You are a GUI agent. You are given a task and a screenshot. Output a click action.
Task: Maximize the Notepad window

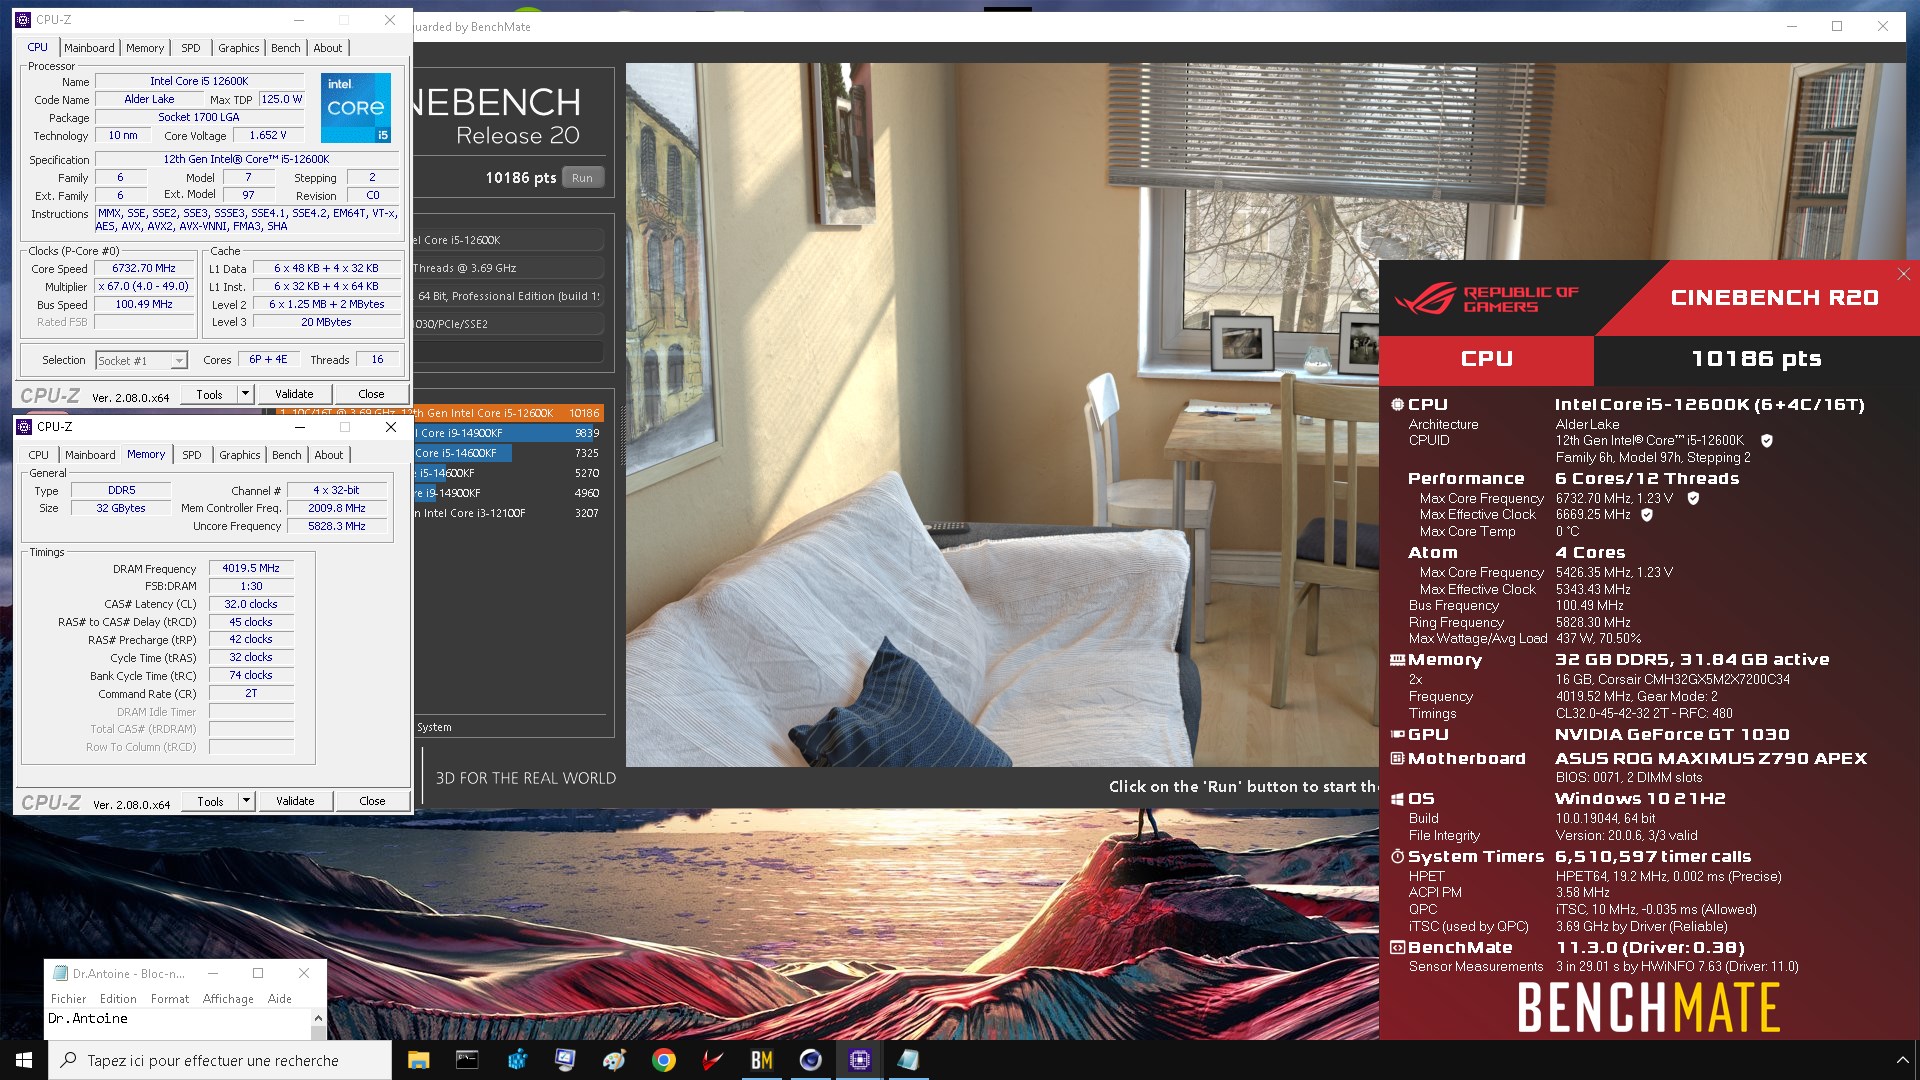coord(258,973)
